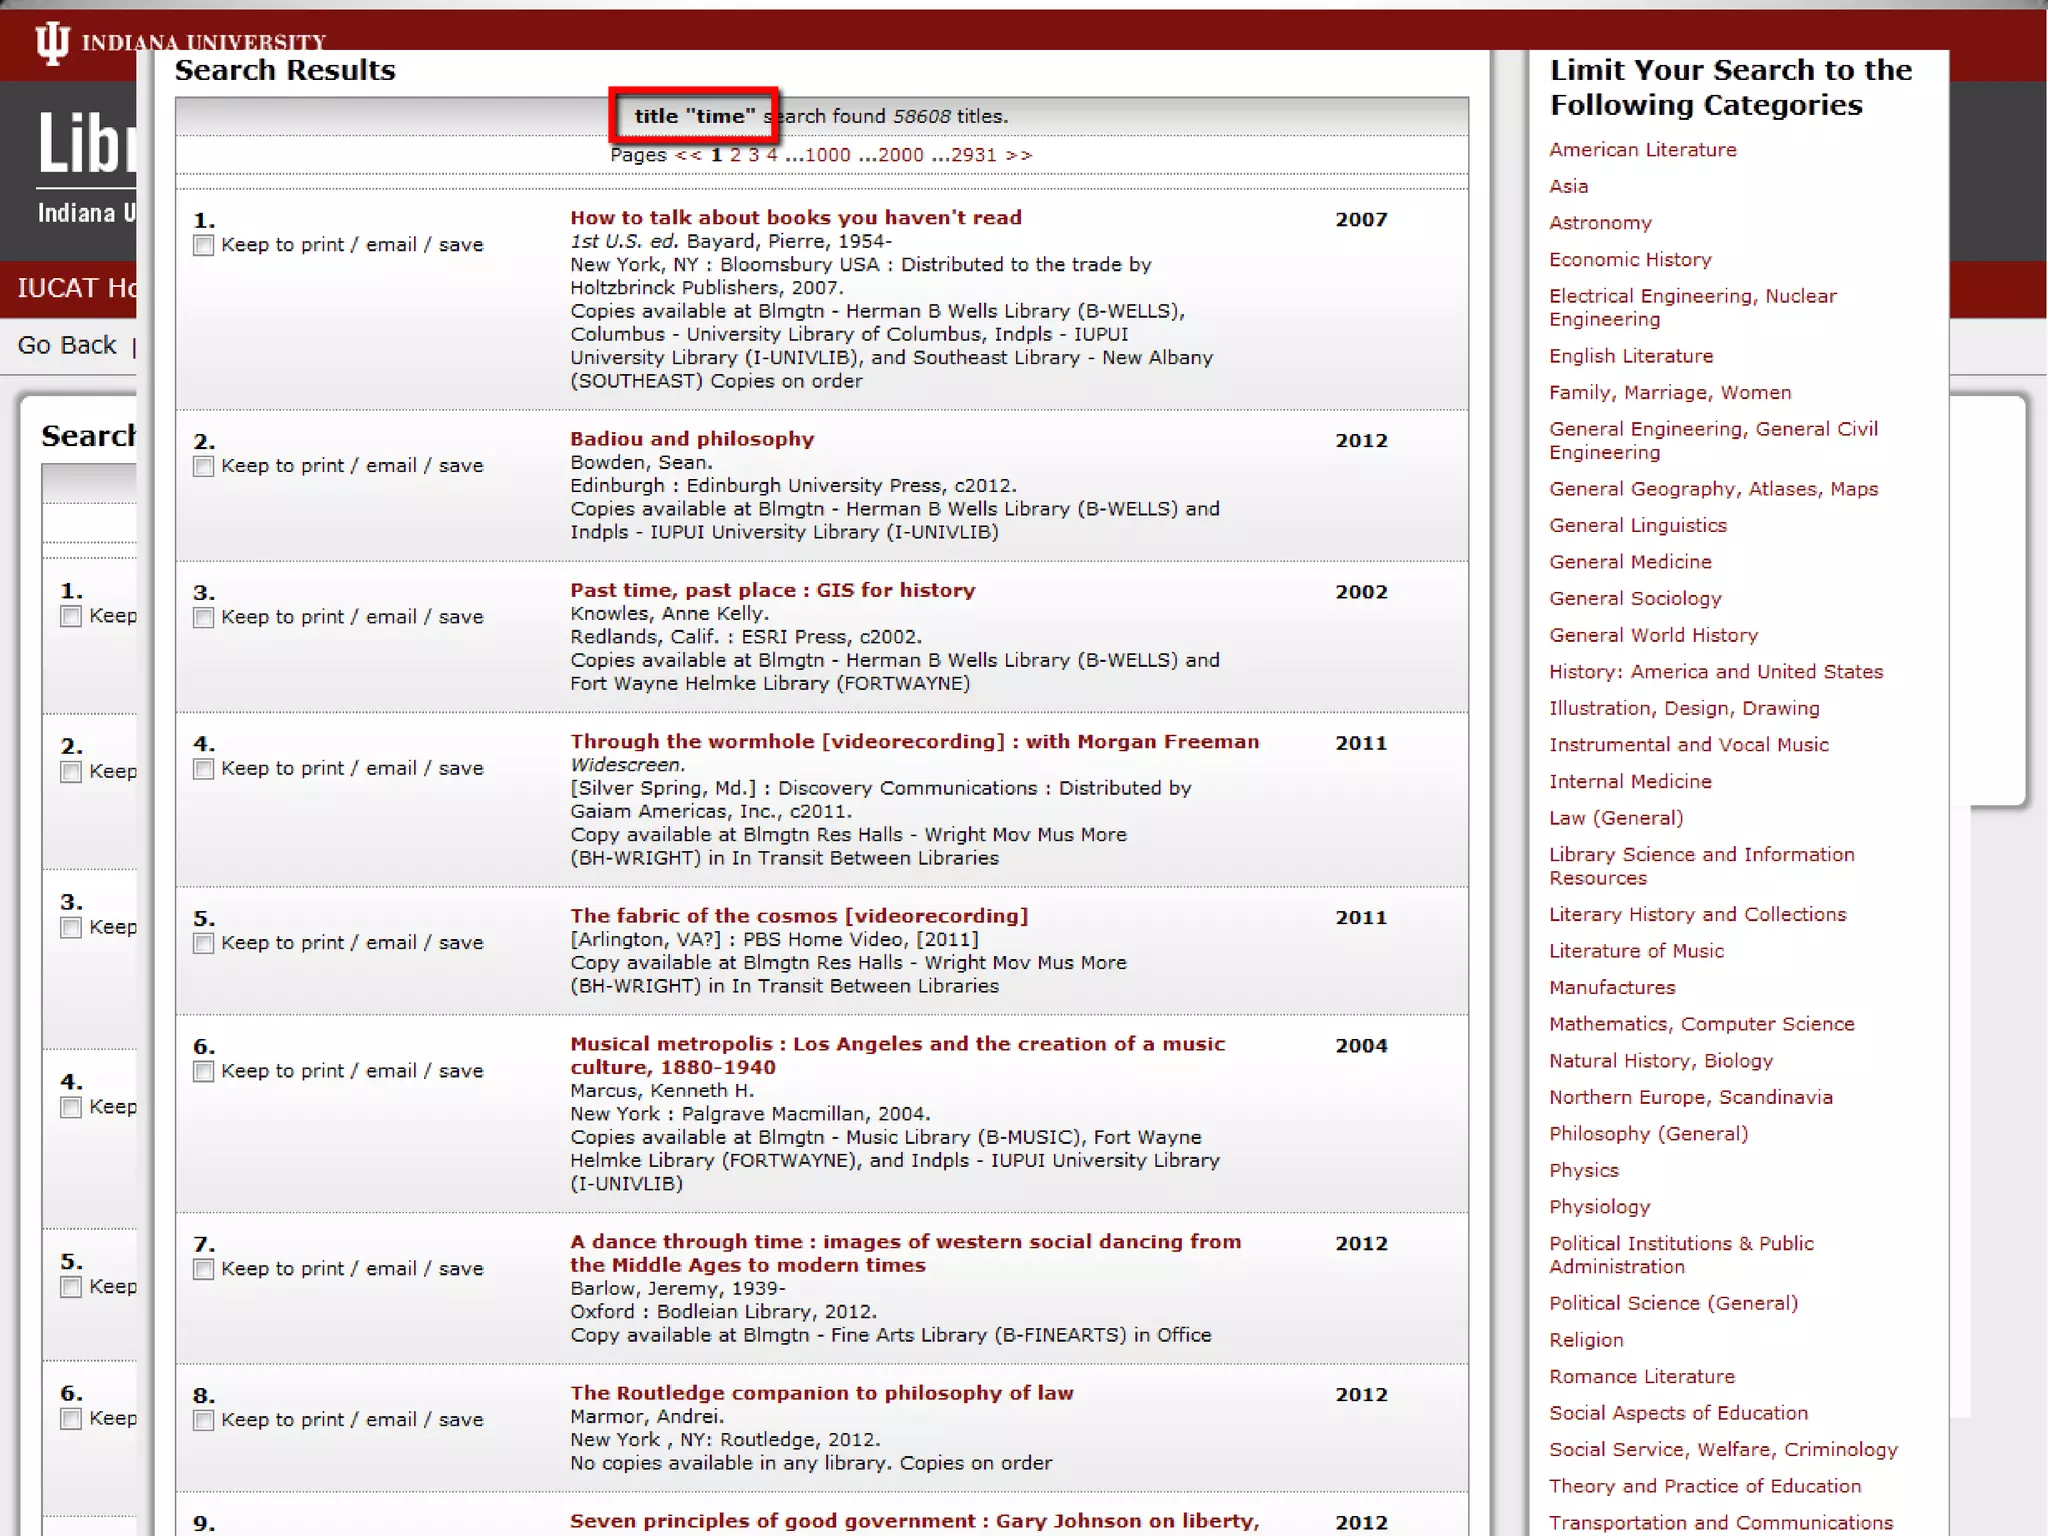The height and width of the screenshot is (1536, 2048).
Task: Limit to Political Institutions & Public Administration
Action: point(1682,1255)
